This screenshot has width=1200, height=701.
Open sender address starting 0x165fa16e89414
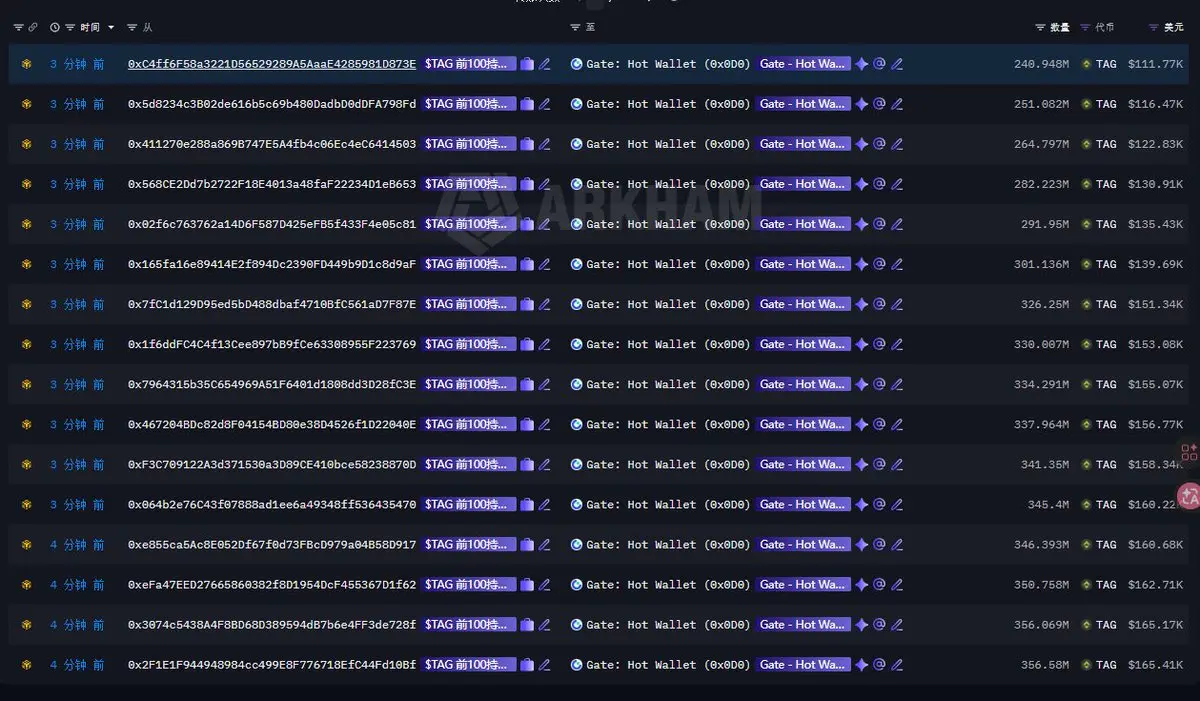point(272,264)
